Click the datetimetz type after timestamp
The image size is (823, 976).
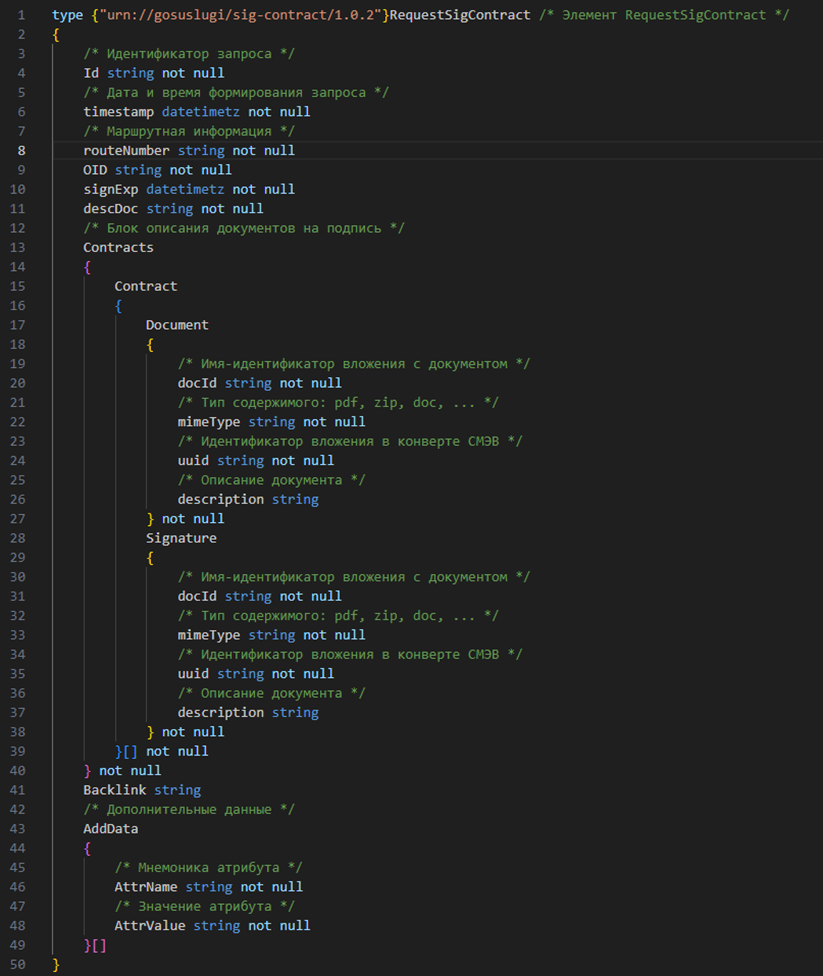pos(200,112)
